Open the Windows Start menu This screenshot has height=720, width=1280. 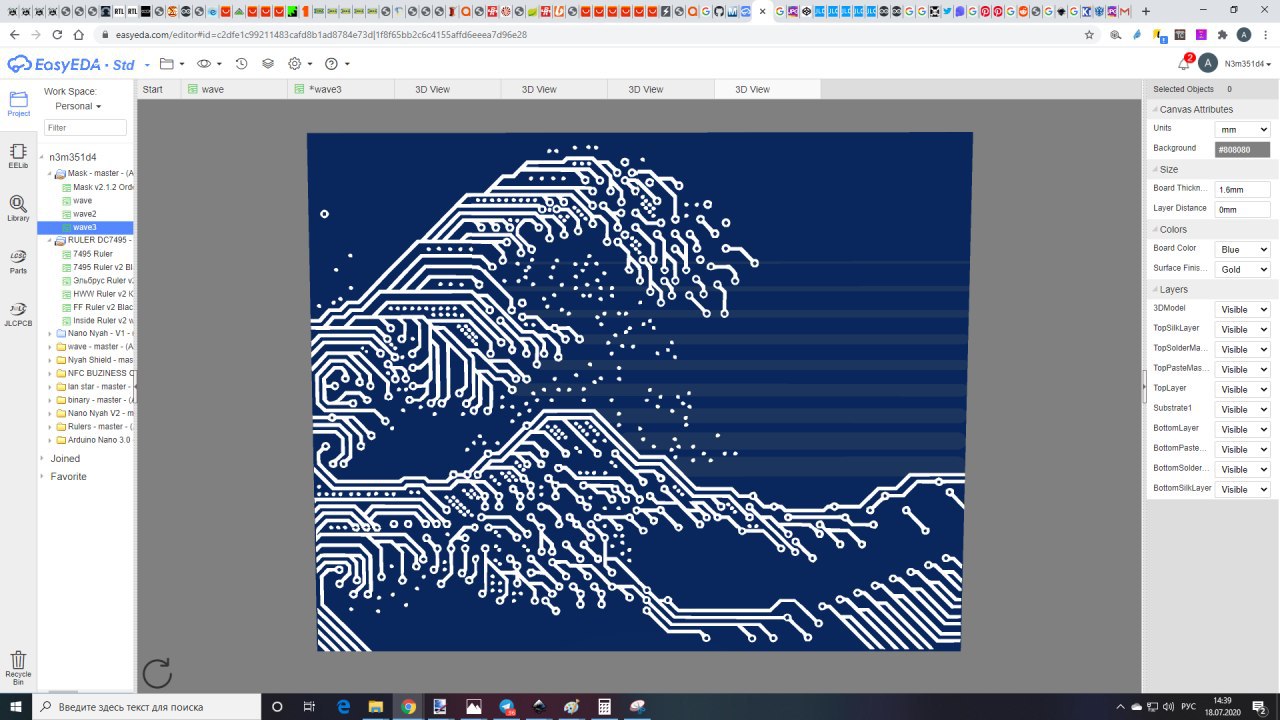click(x=16, y=706)
